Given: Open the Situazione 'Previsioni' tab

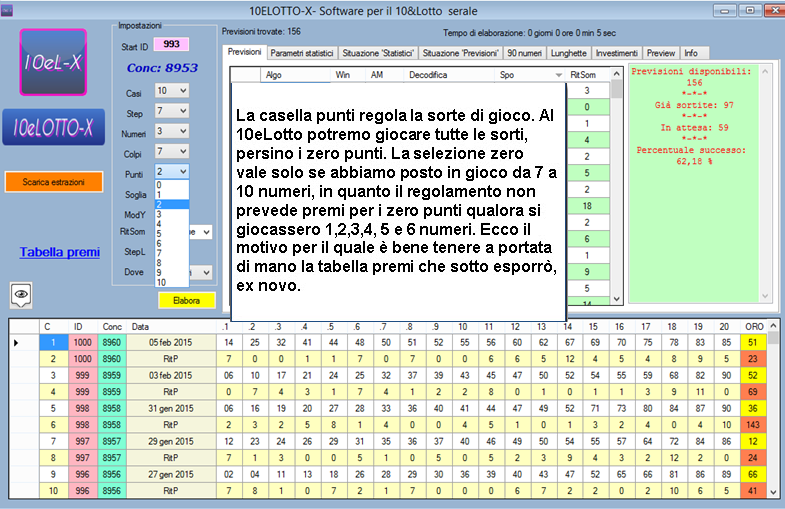Looking at the screenshot, I should [x=461, y=53].
